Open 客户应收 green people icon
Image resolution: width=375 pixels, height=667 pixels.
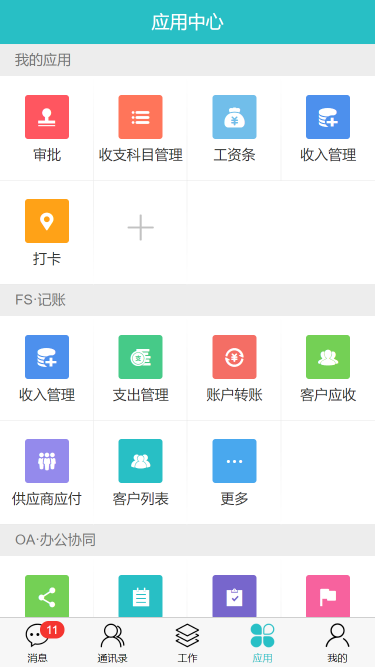328,357
